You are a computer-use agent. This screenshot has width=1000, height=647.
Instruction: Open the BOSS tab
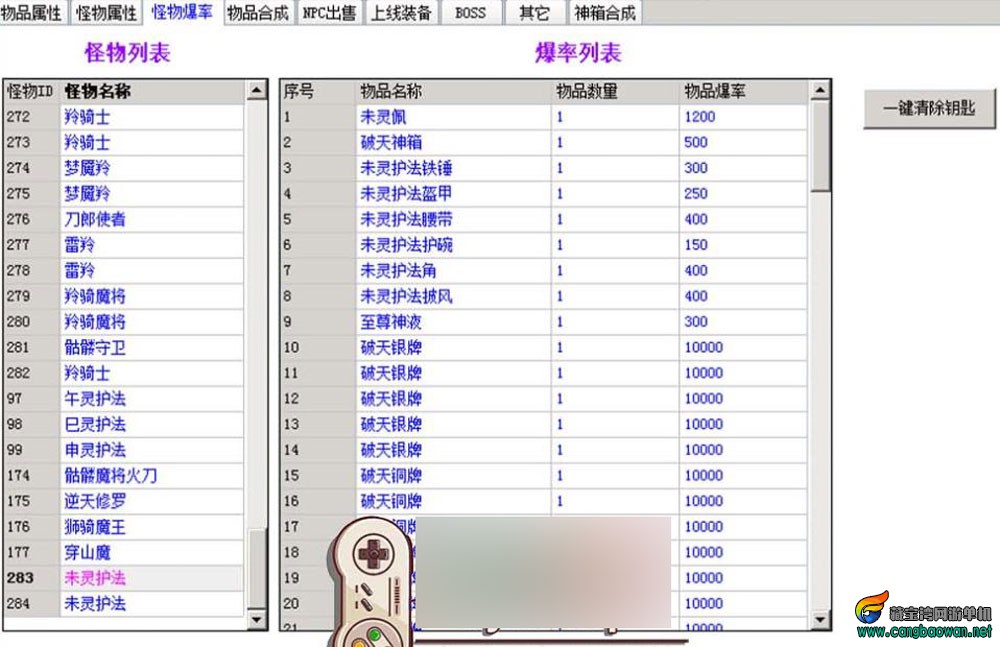tap(470, 12)
